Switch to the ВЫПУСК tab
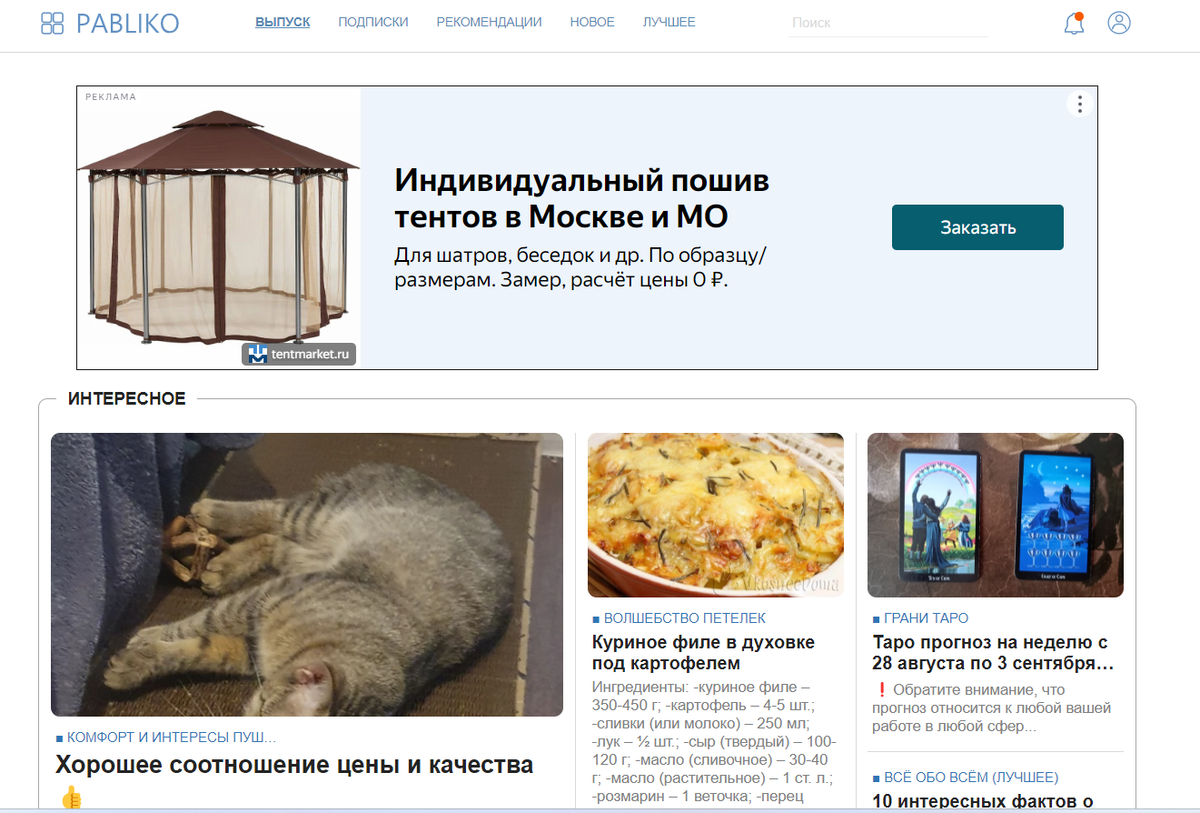 [x=283, y=22]
